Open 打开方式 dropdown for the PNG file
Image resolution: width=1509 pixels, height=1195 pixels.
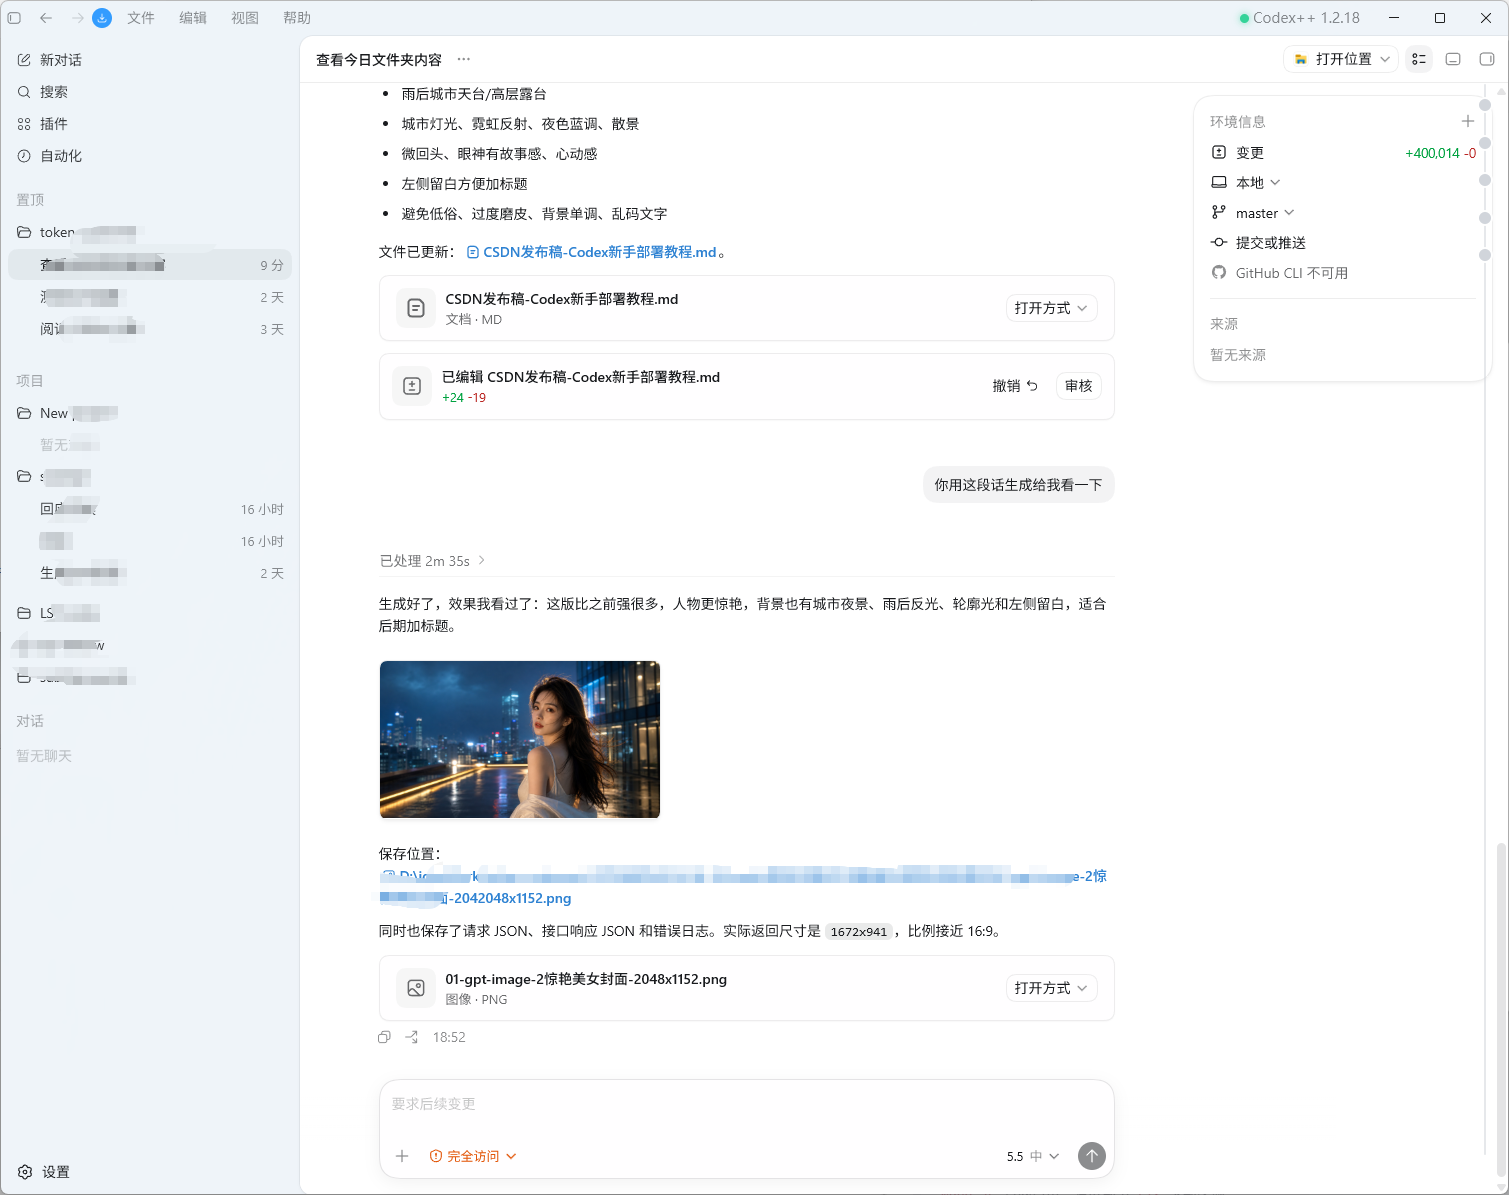[1051, 988]
